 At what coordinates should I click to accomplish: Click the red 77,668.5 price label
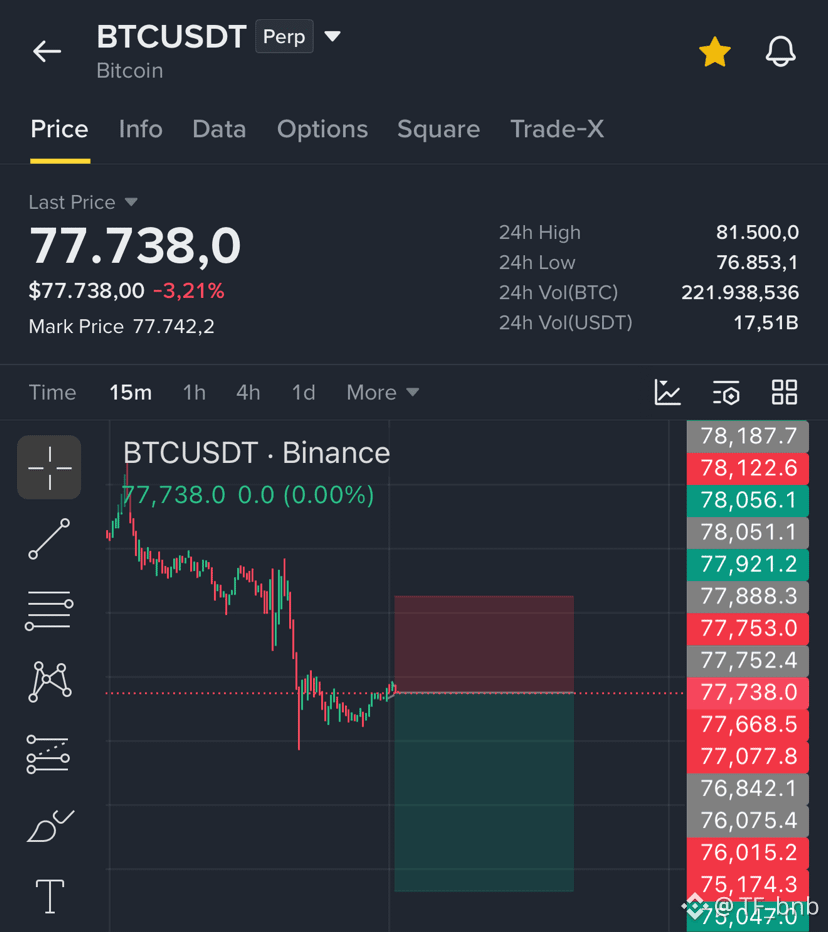tap(748, 725)
